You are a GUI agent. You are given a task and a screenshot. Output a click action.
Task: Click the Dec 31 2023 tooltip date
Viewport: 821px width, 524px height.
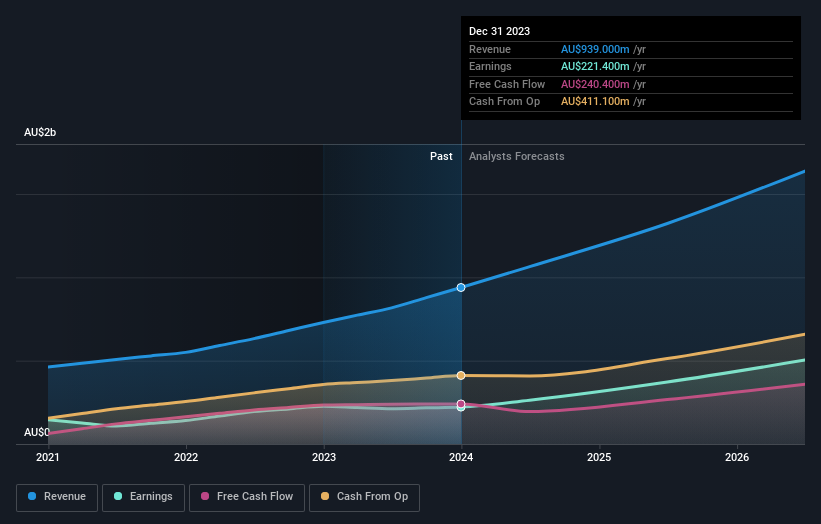(500, 31)
